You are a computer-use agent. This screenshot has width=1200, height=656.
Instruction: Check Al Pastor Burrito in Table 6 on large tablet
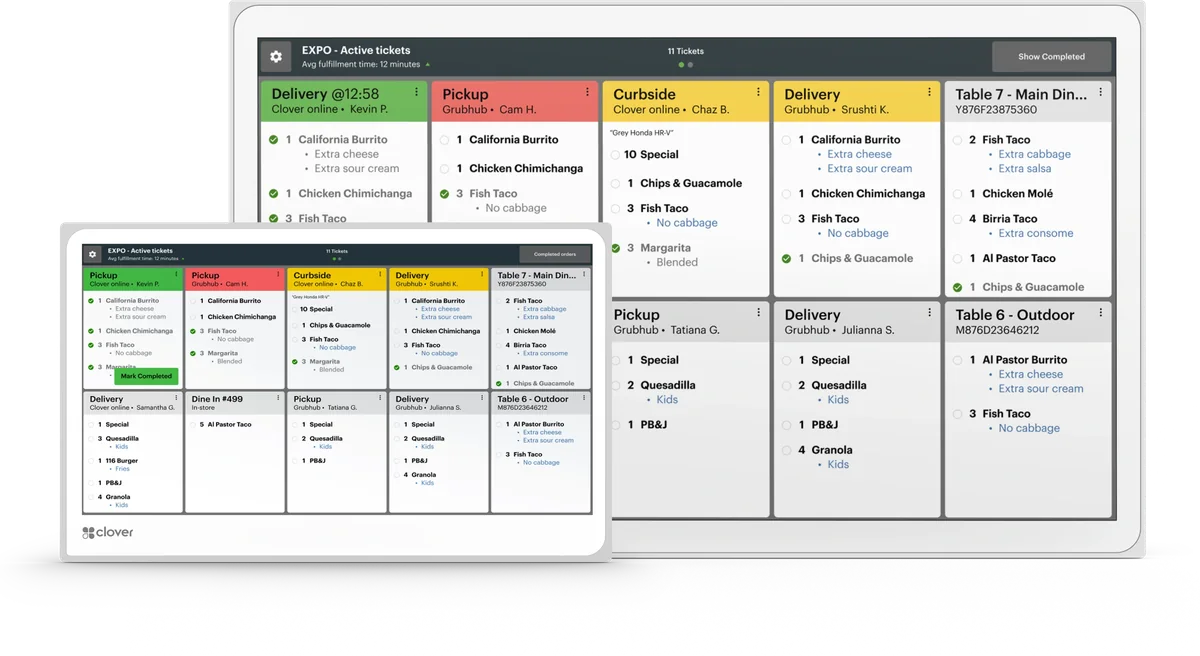coord(958,360)
